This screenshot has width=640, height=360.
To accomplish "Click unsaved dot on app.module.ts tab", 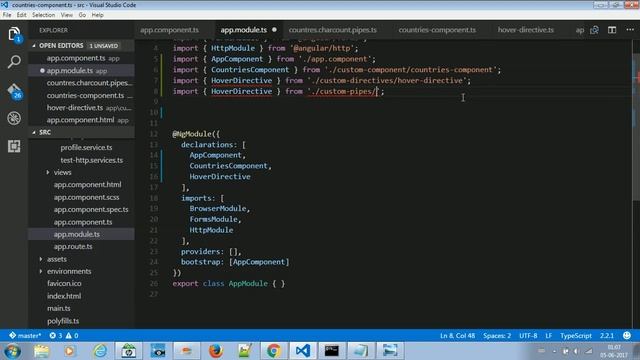I will click(274, 30).
